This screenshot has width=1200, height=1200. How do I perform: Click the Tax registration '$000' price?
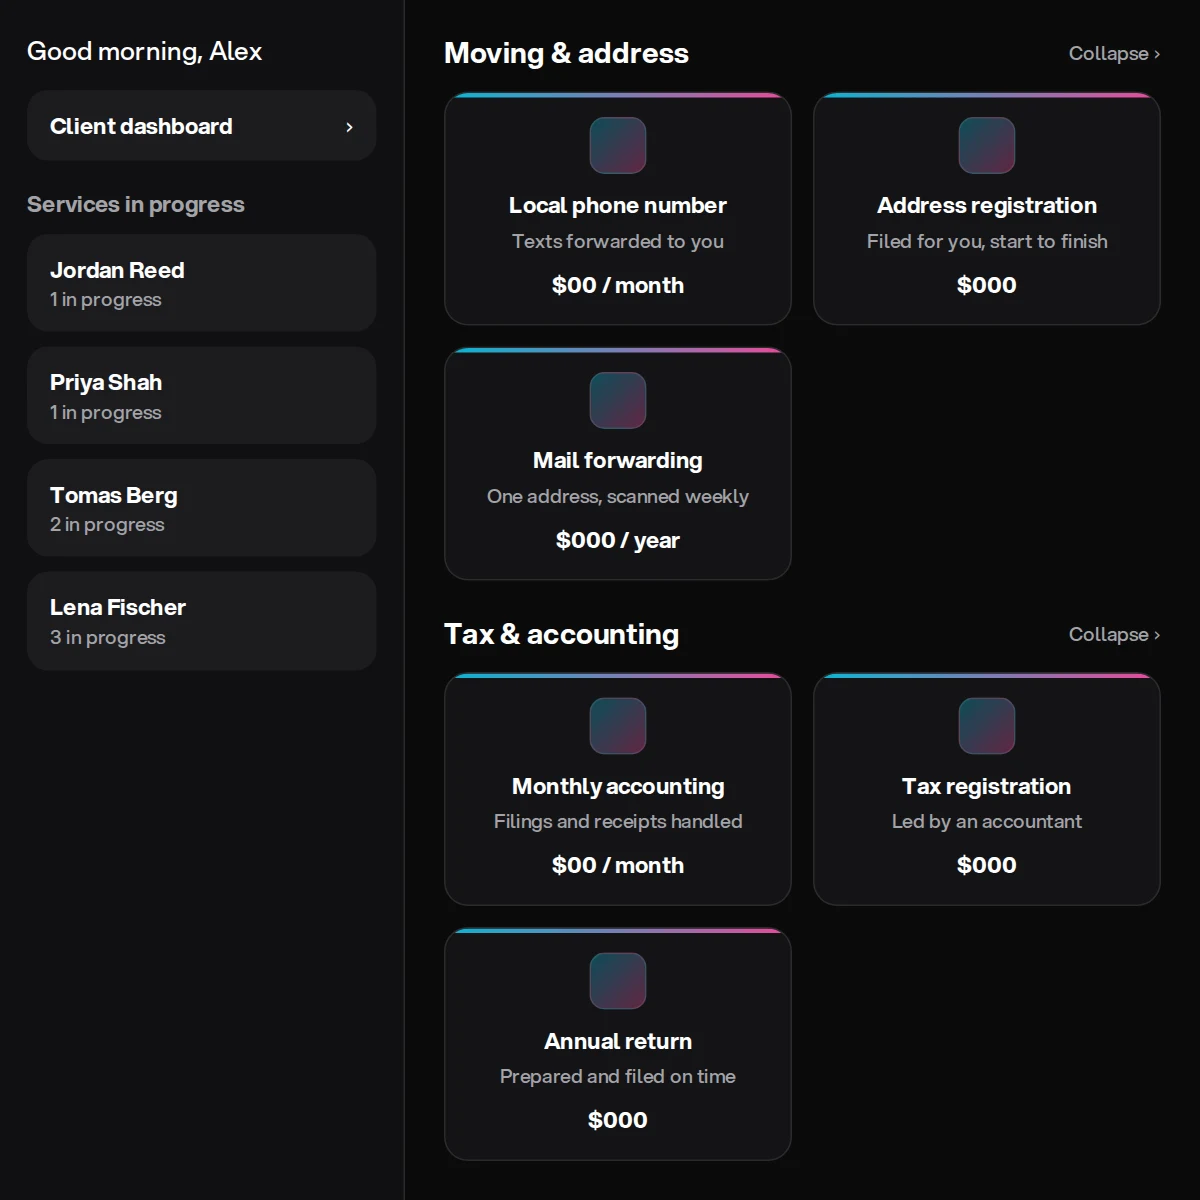(987, 865)
